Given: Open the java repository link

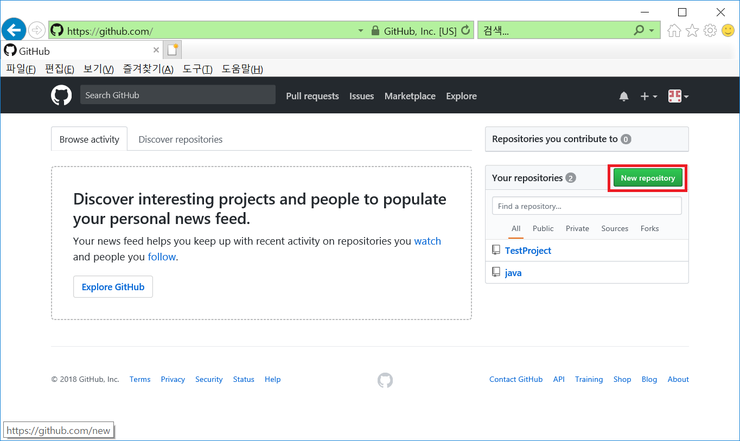Looking at the screenshot, I should (513, 272).
